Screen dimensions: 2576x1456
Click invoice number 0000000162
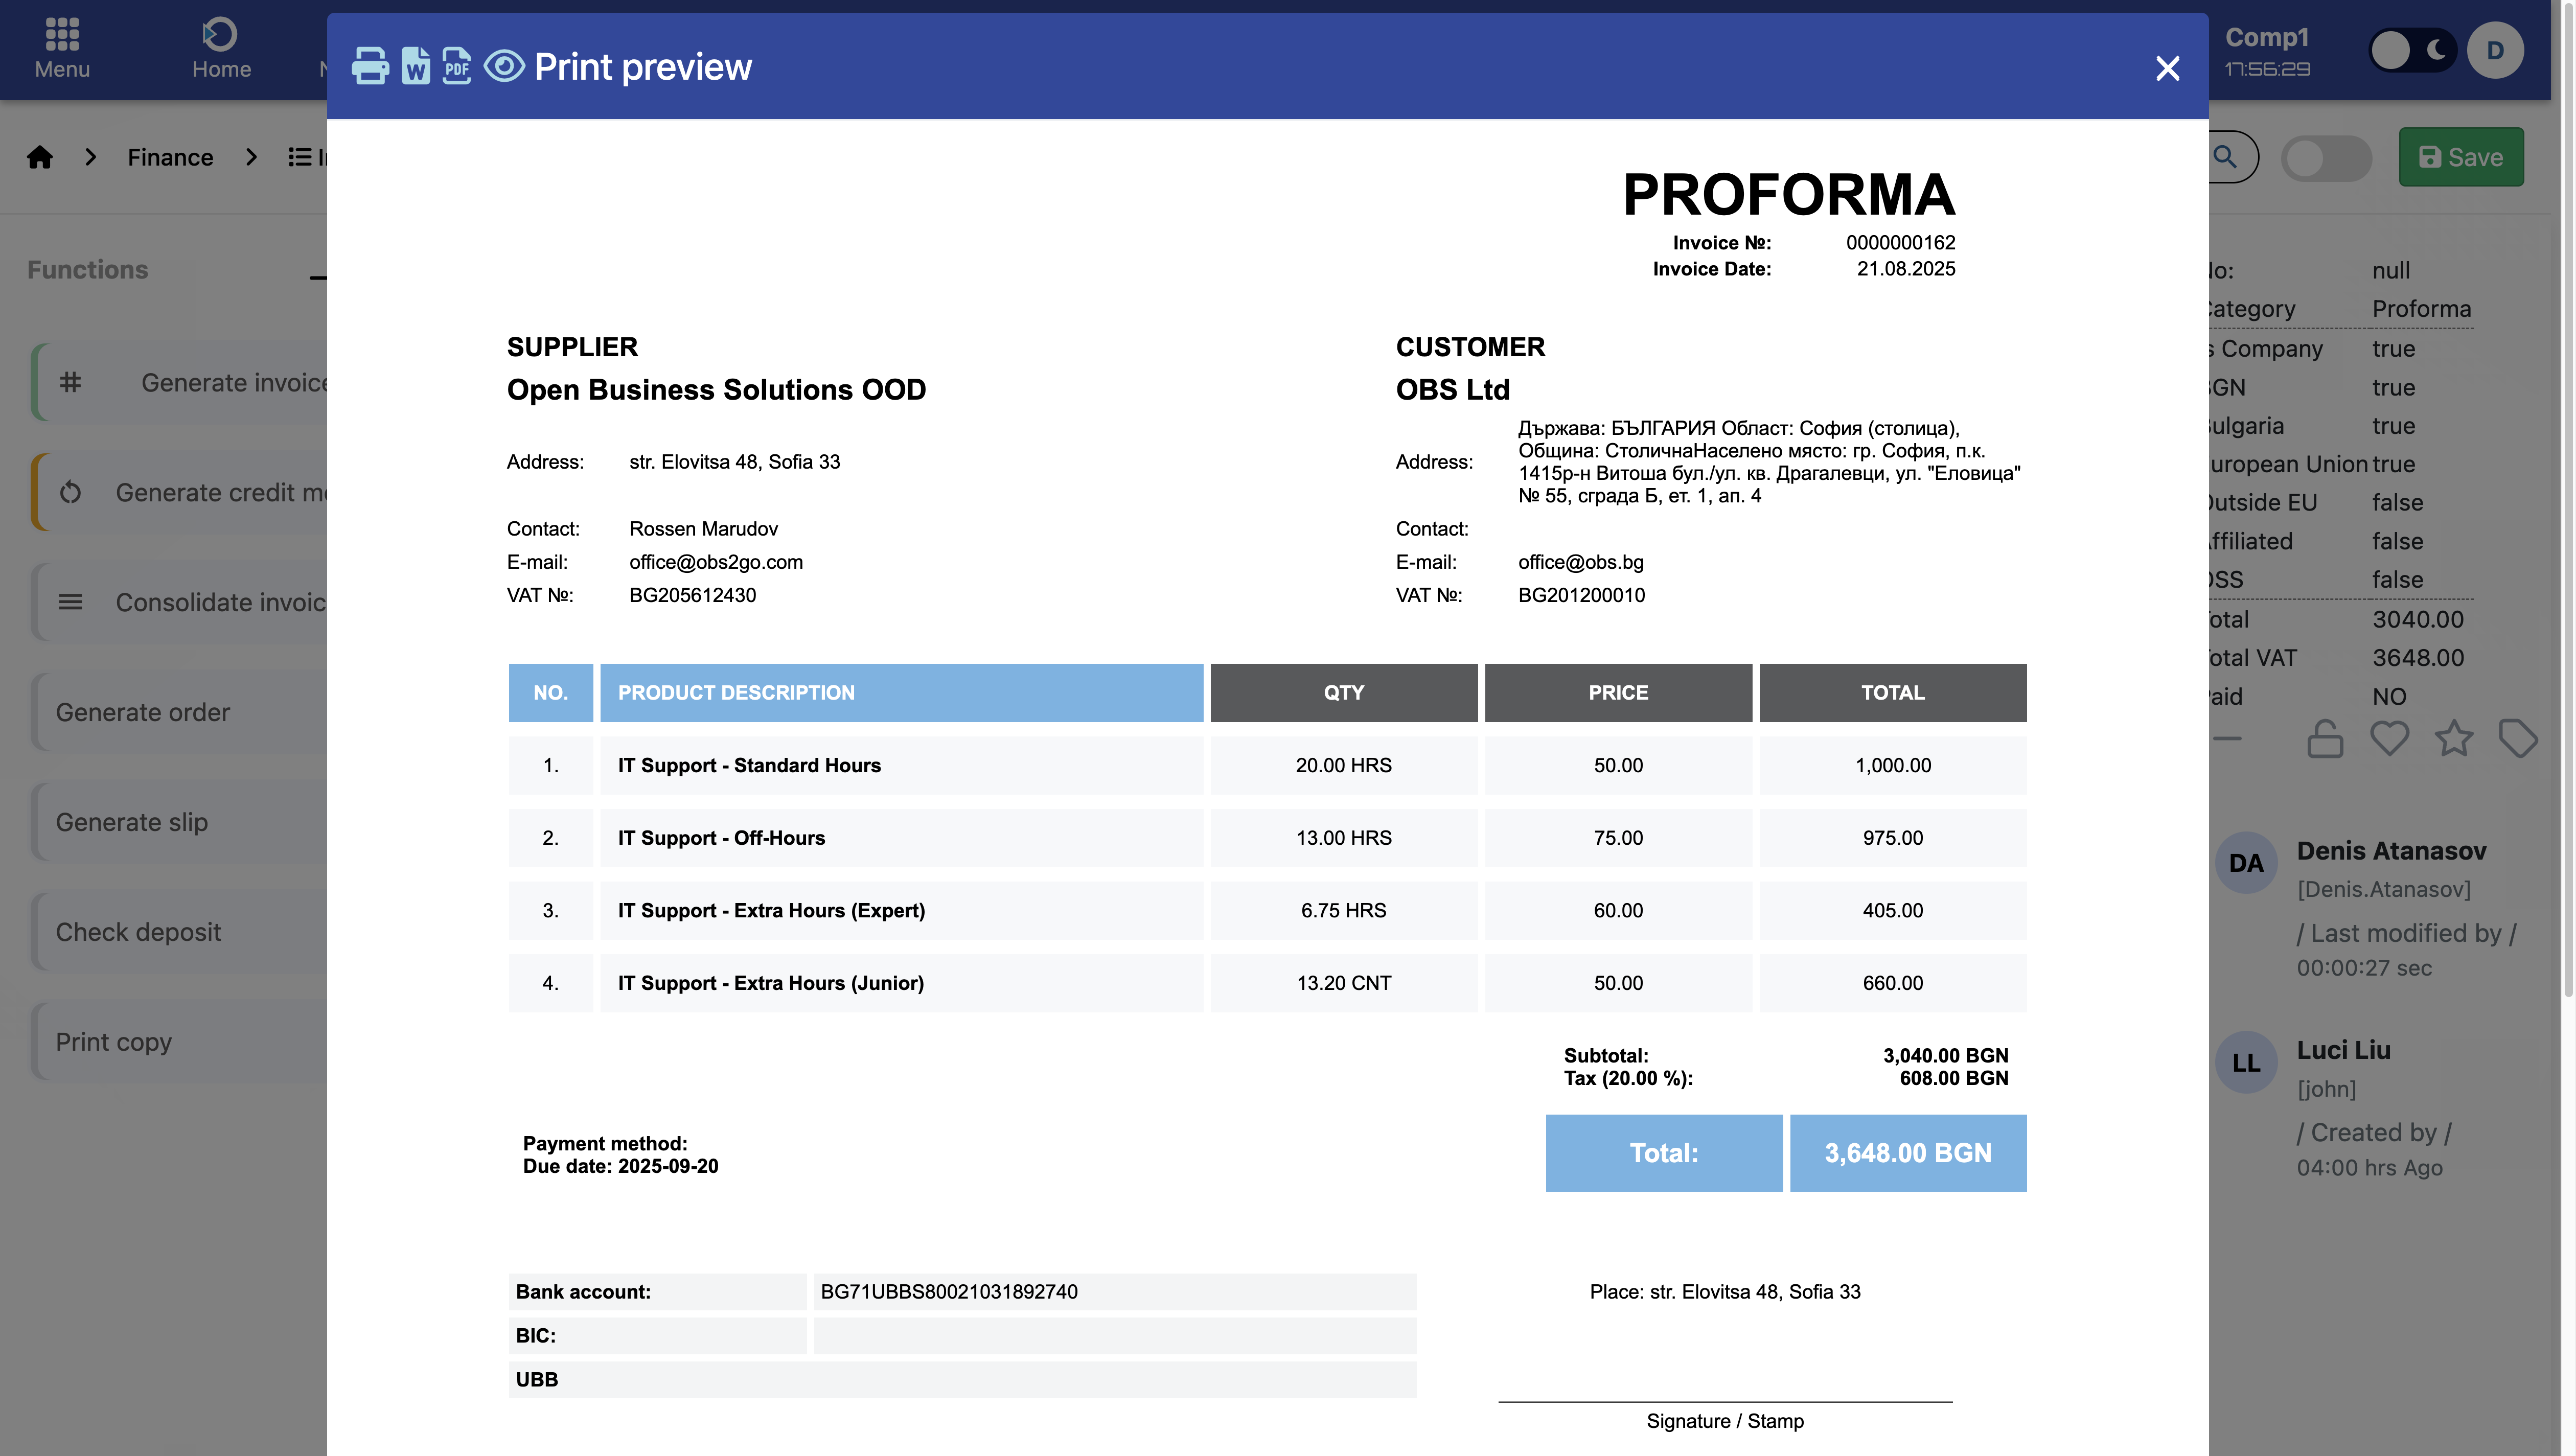1900,243
